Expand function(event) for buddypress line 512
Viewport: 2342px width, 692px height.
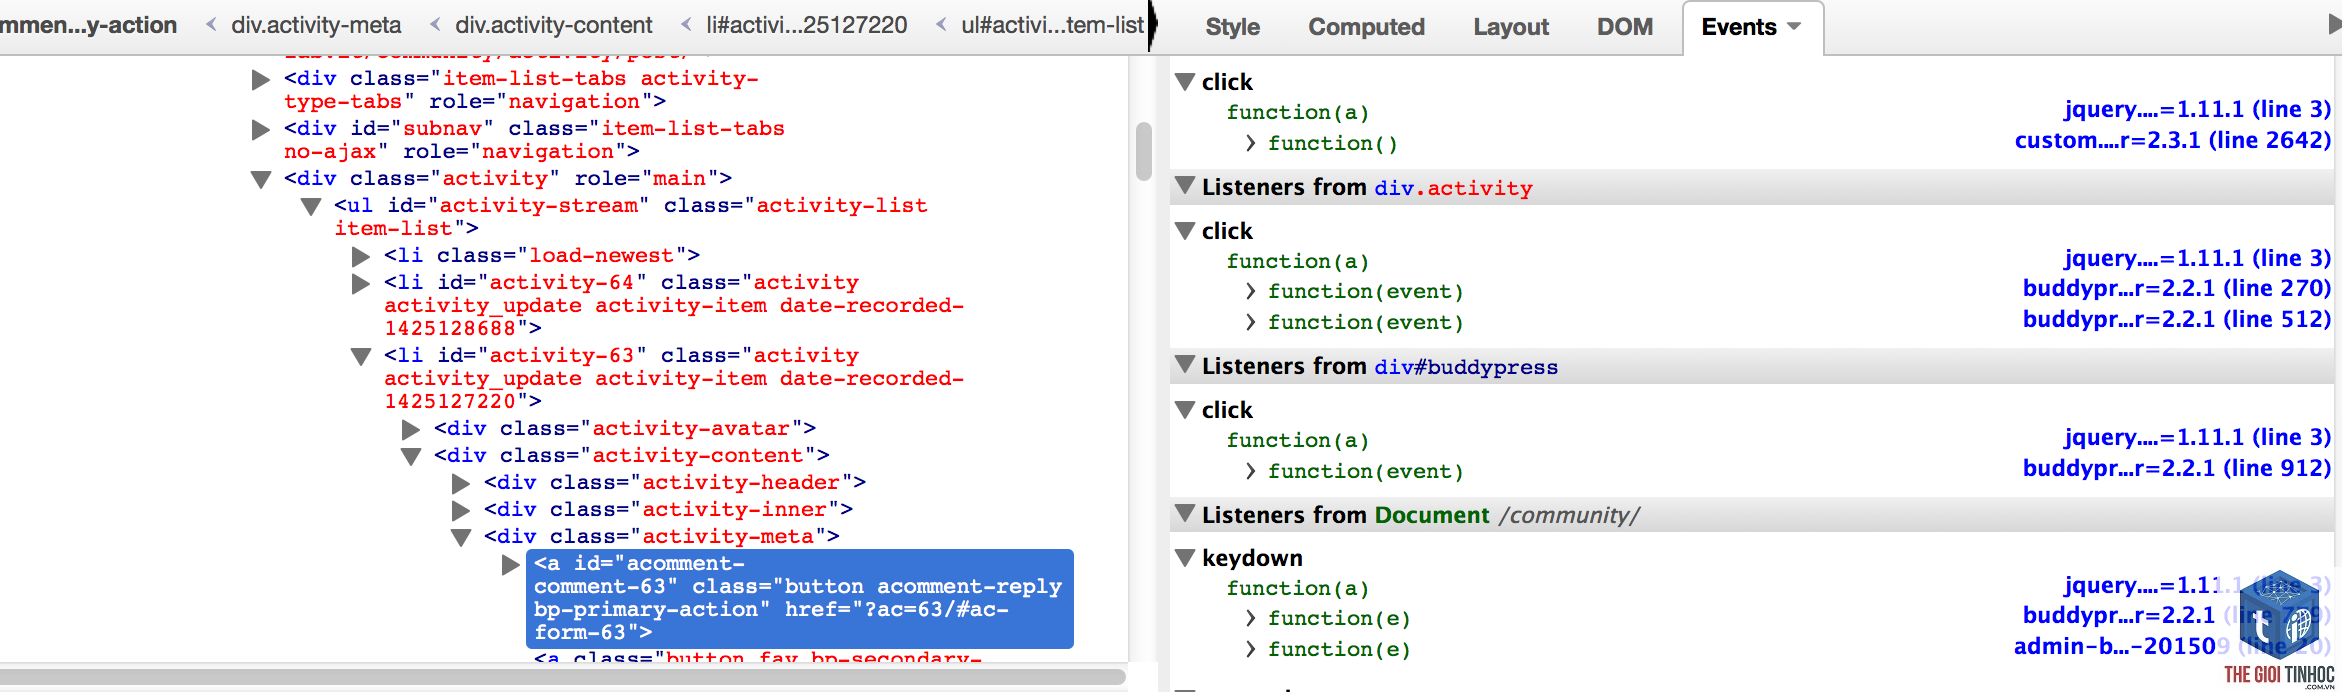[x=1251, y=322]
